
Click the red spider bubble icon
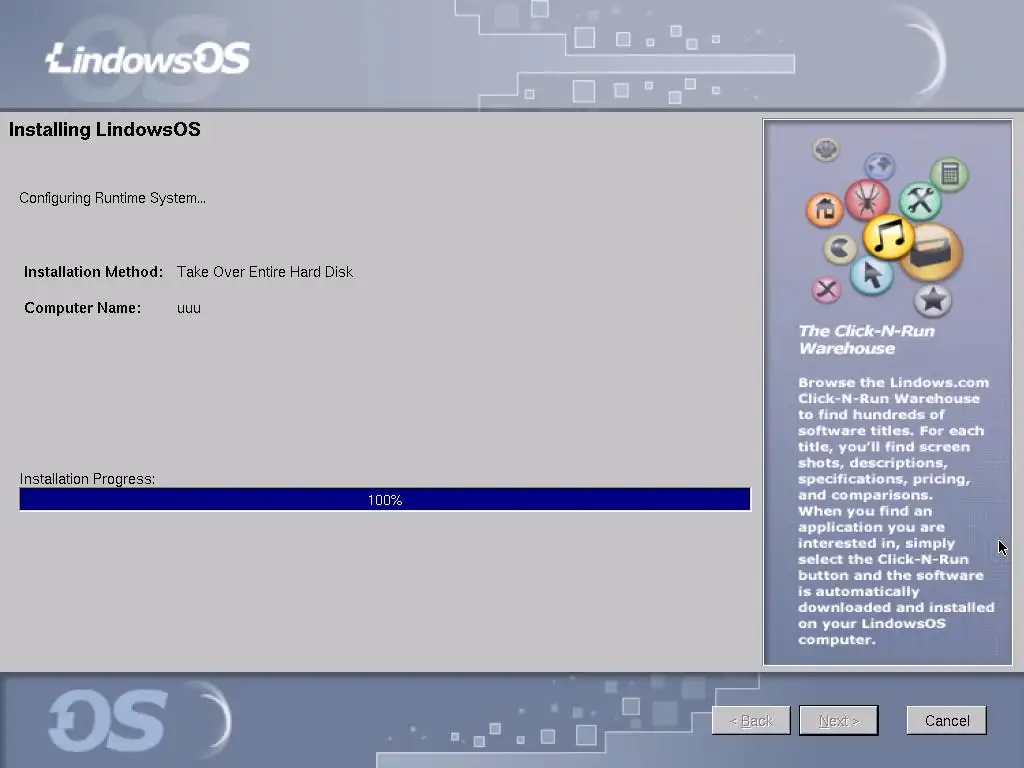coord(867,199)
